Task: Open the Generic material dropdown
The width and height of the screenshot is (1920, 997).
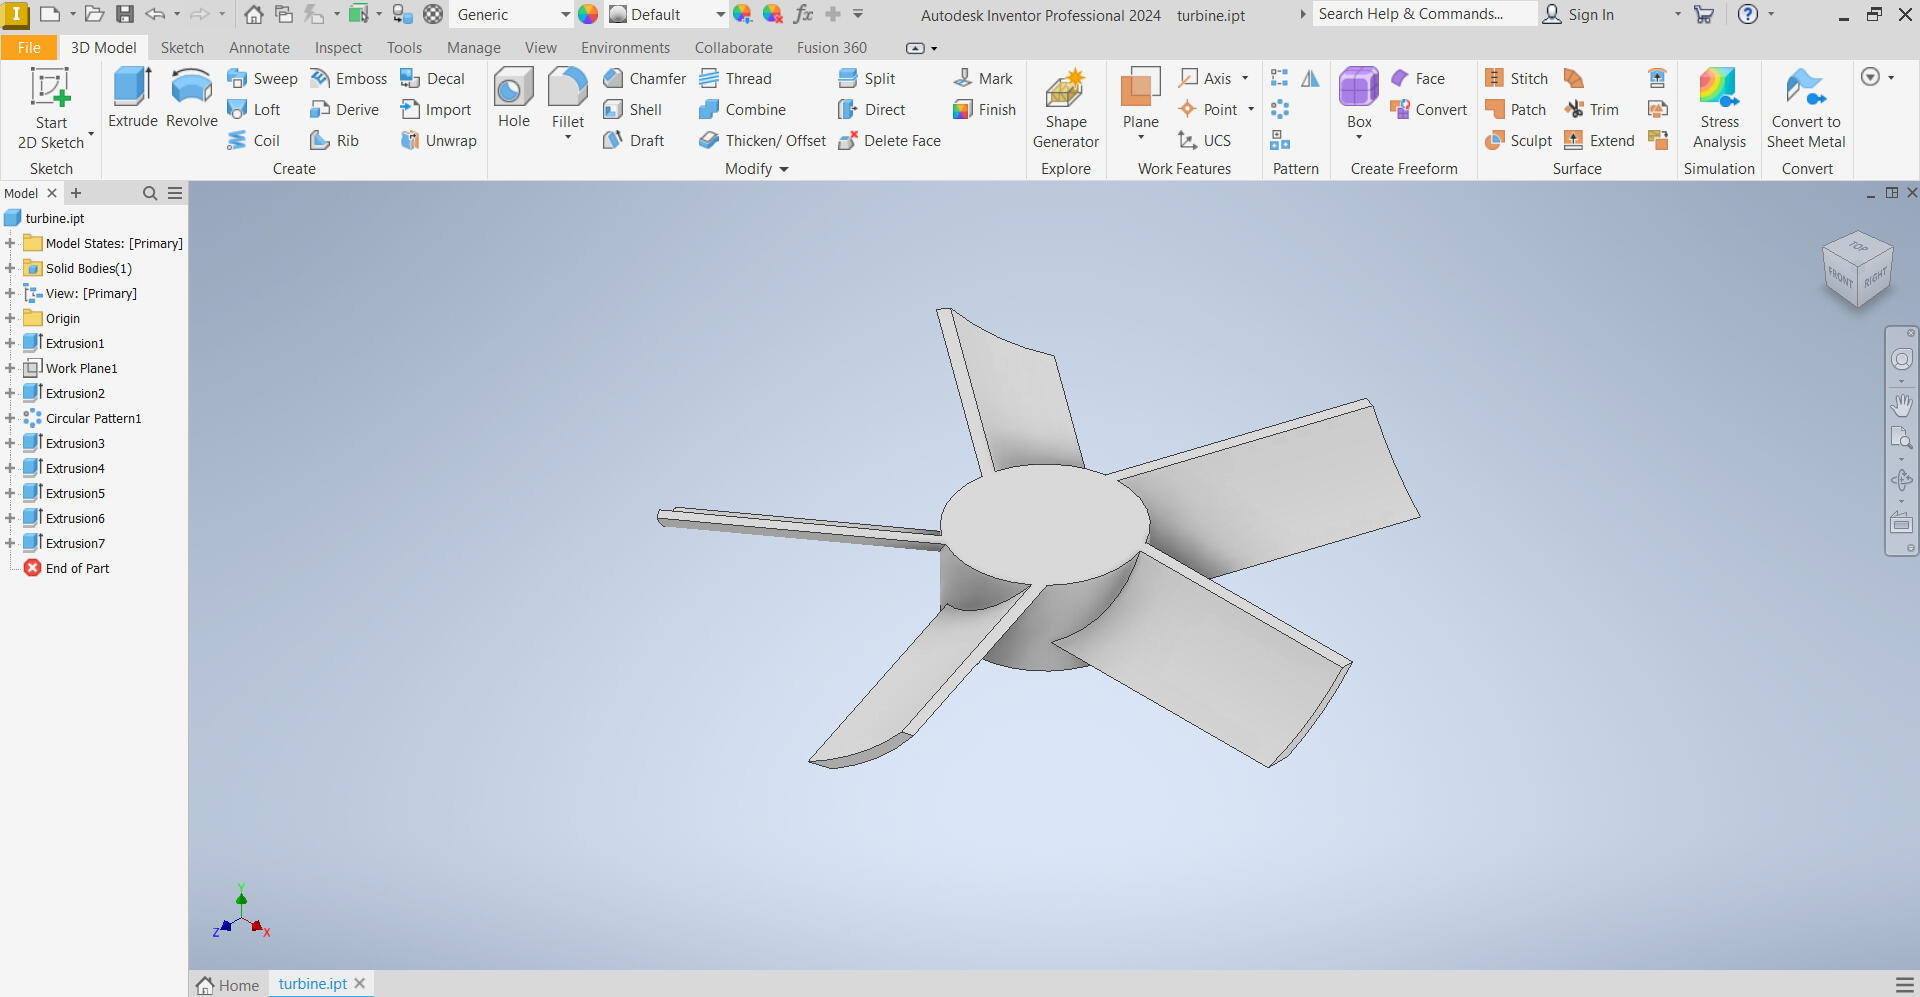Action: (x=565, y=15)
